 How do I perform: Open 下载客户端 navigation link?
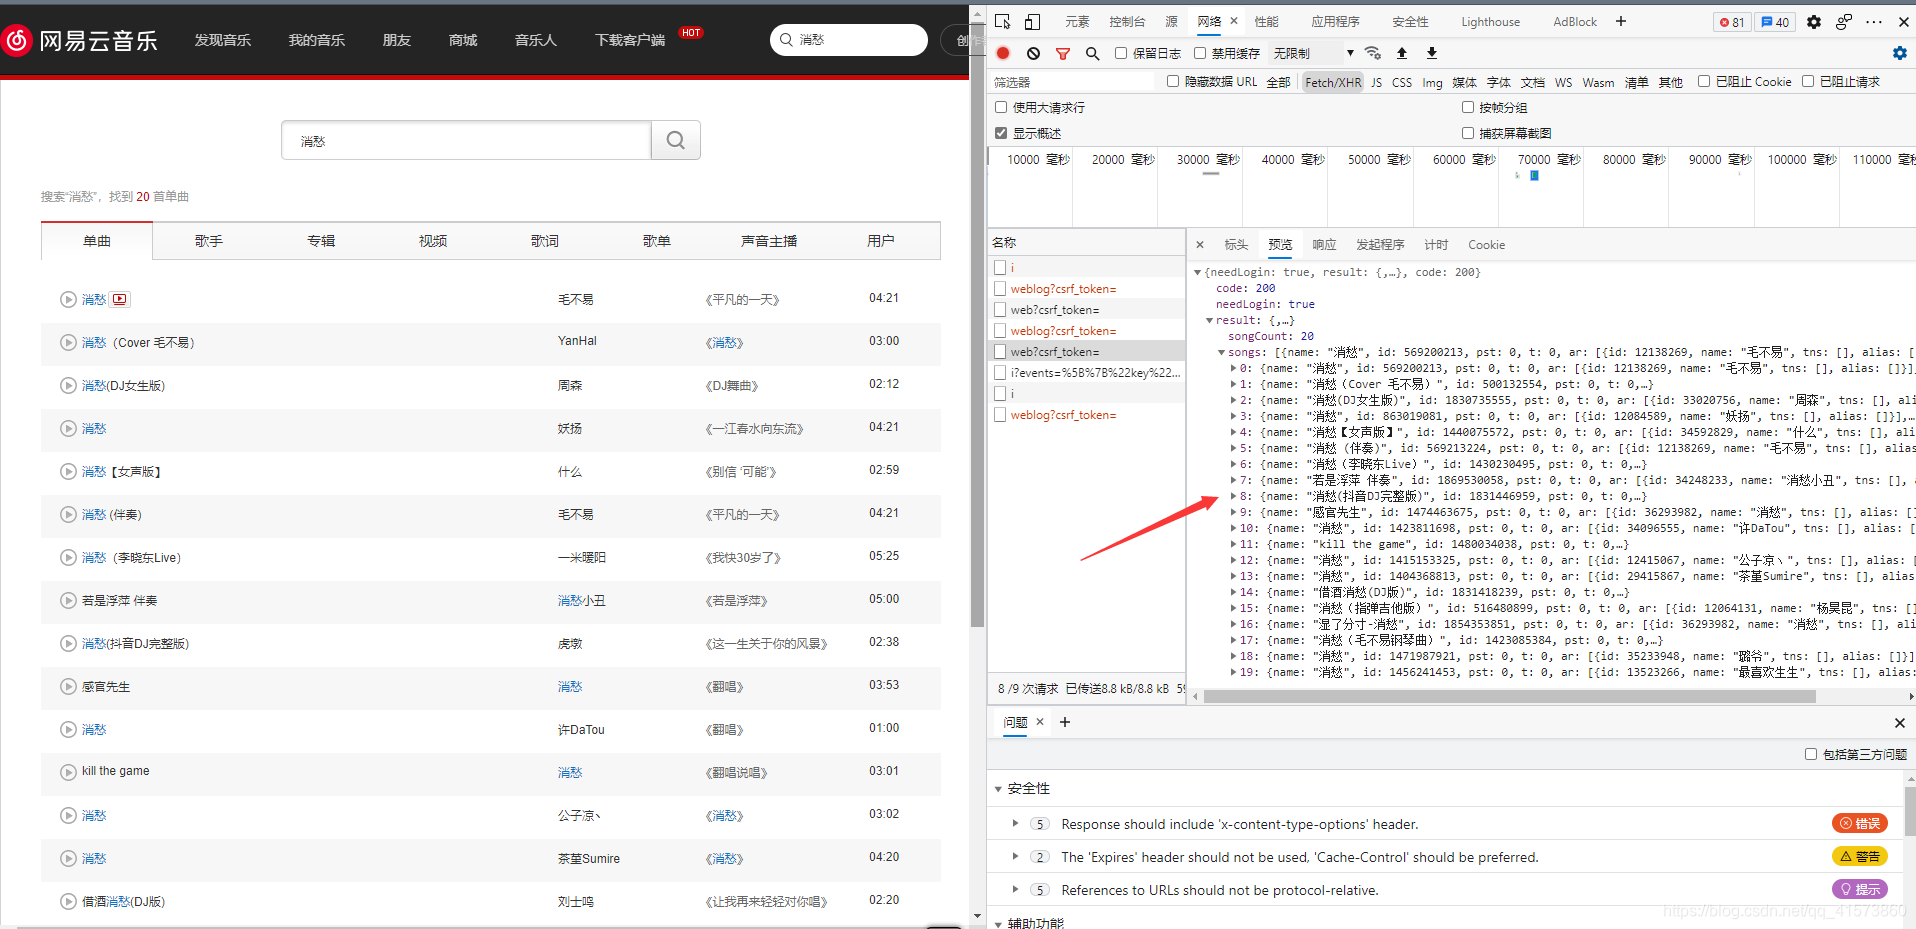630,40
